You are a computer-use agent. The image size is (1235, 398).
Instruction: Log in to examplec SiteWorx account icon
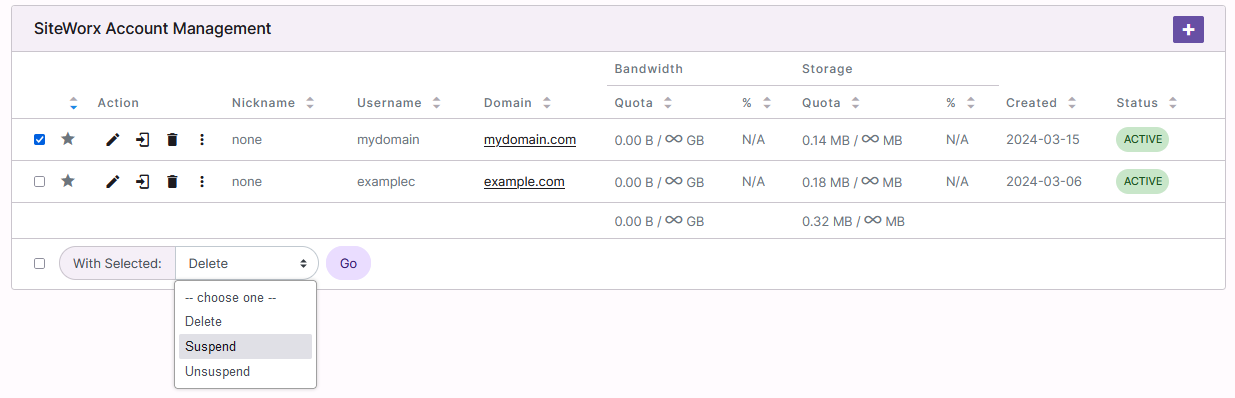[x=143, y=182]
